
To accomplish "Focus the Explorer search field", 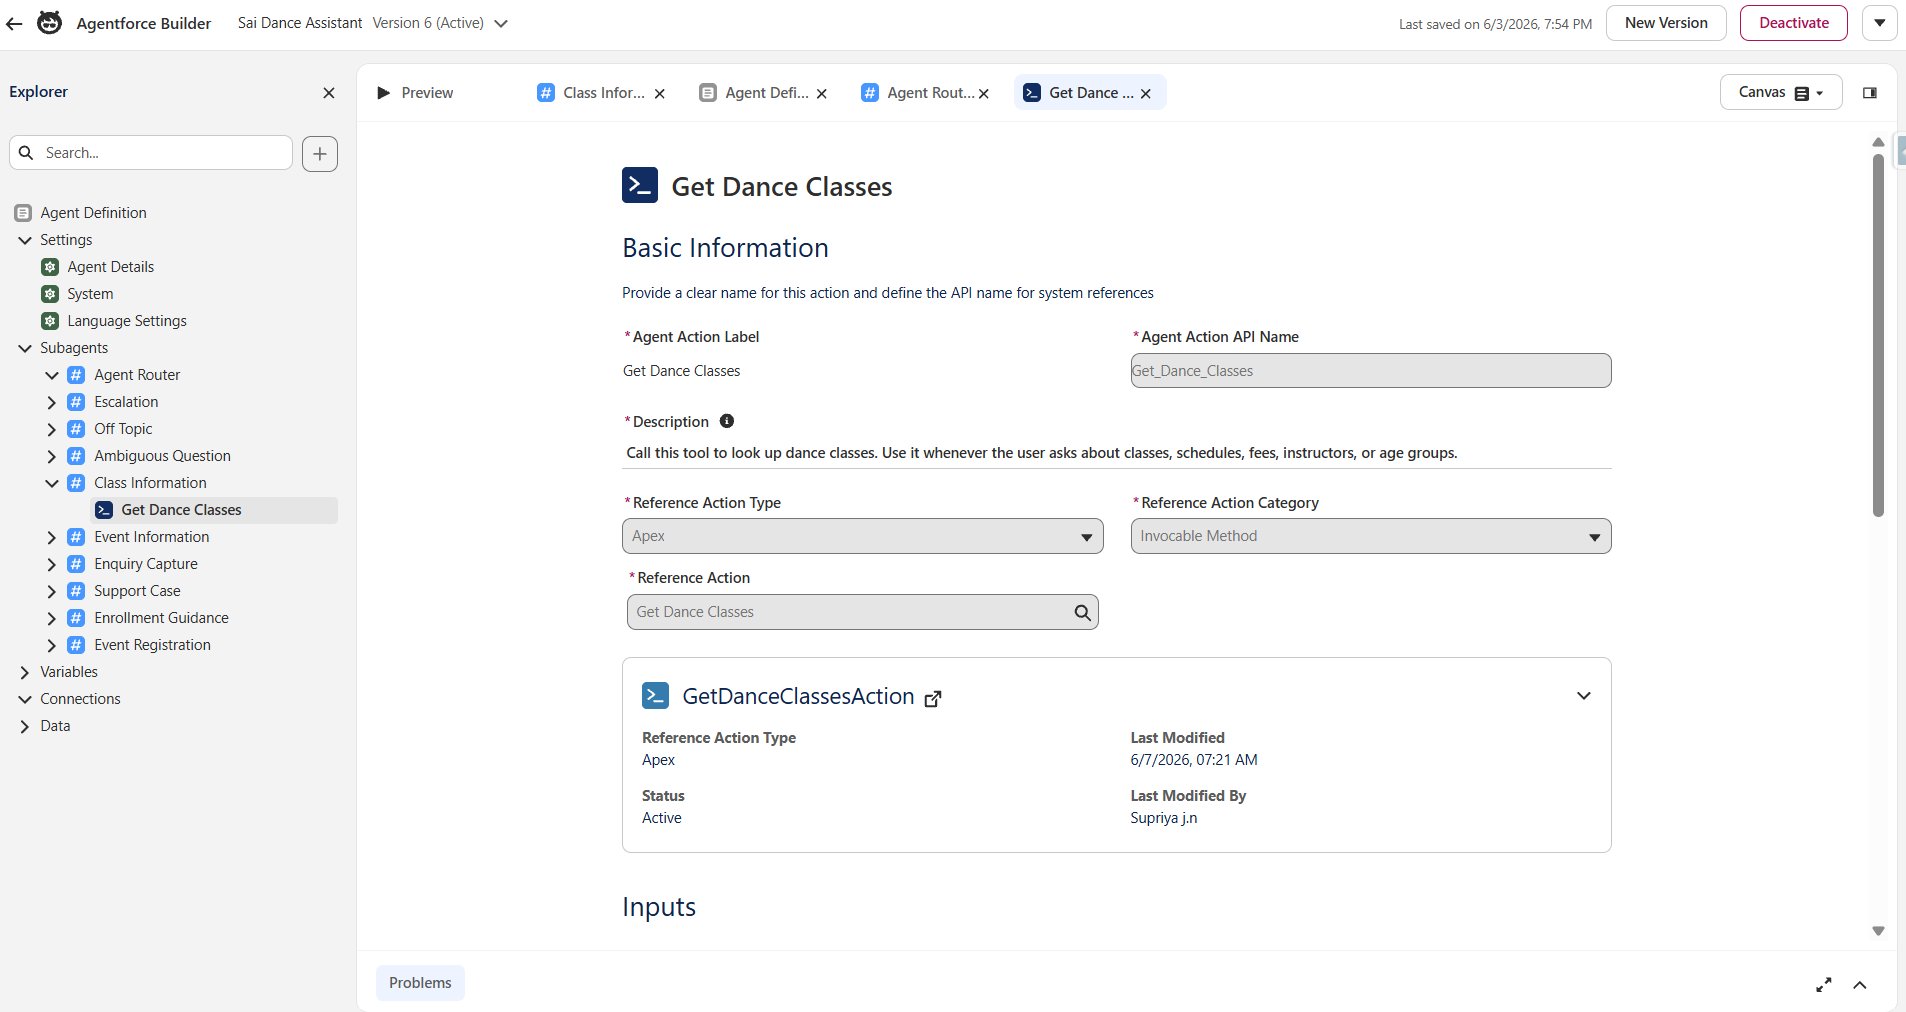I will click(151, 153).
